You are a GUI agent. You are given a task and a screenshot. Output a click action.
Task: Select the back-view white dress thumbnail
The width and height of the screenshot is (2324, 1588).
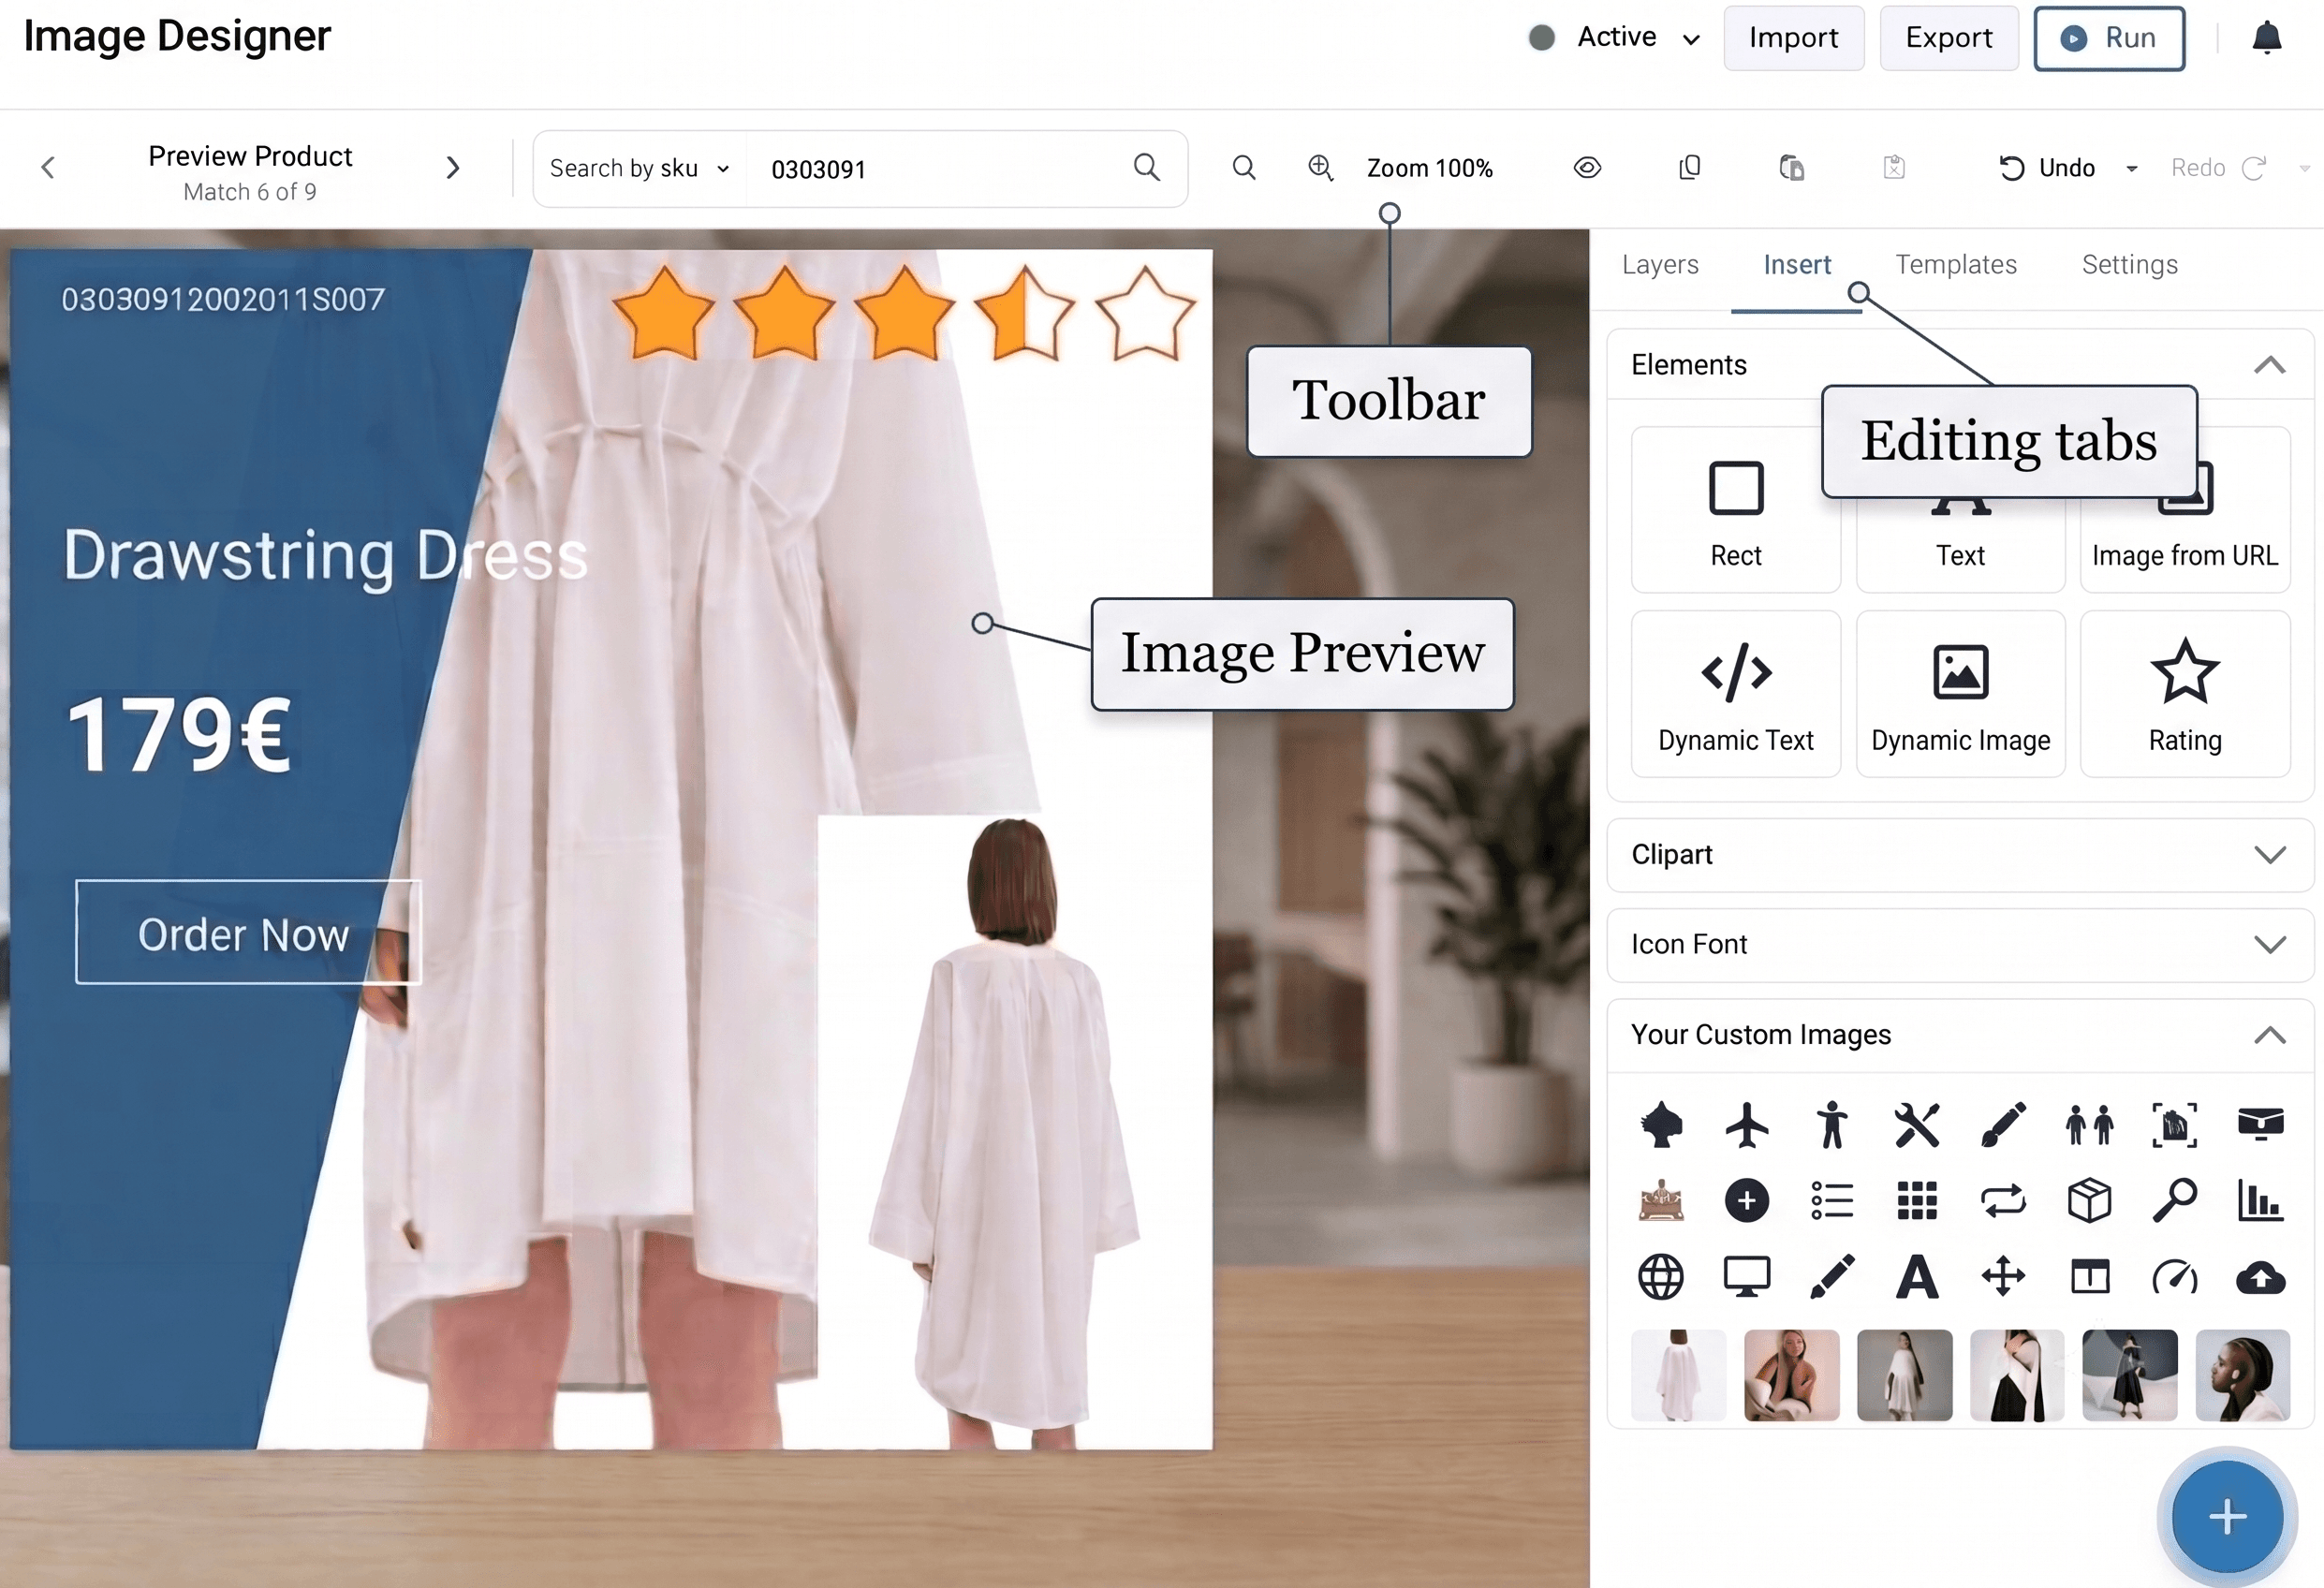[1678, 1375]
